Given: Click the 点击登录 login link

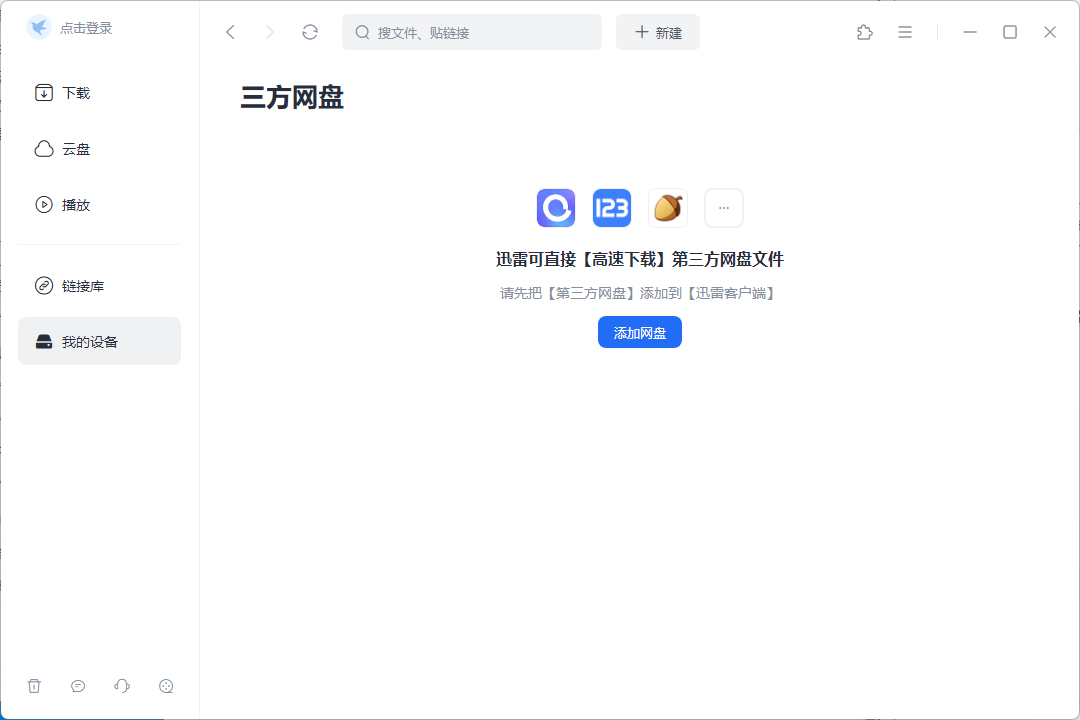Looking at the screenshot, I should (x=86, y=28).
